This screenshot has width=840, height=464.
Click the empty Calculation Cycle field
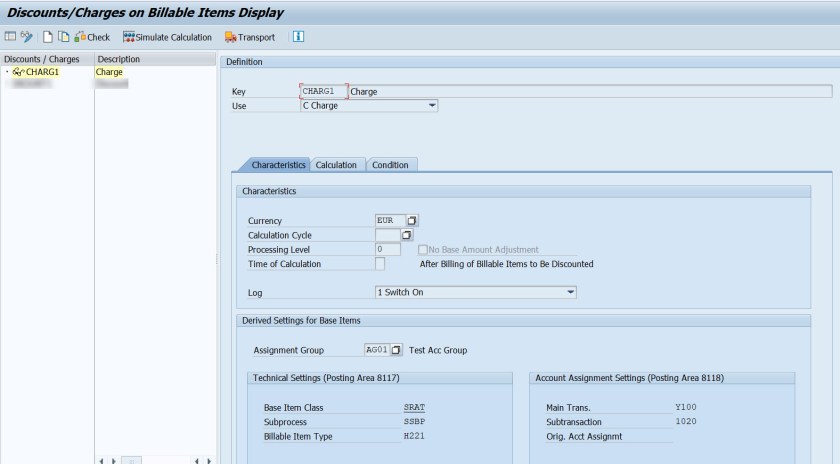387,235
